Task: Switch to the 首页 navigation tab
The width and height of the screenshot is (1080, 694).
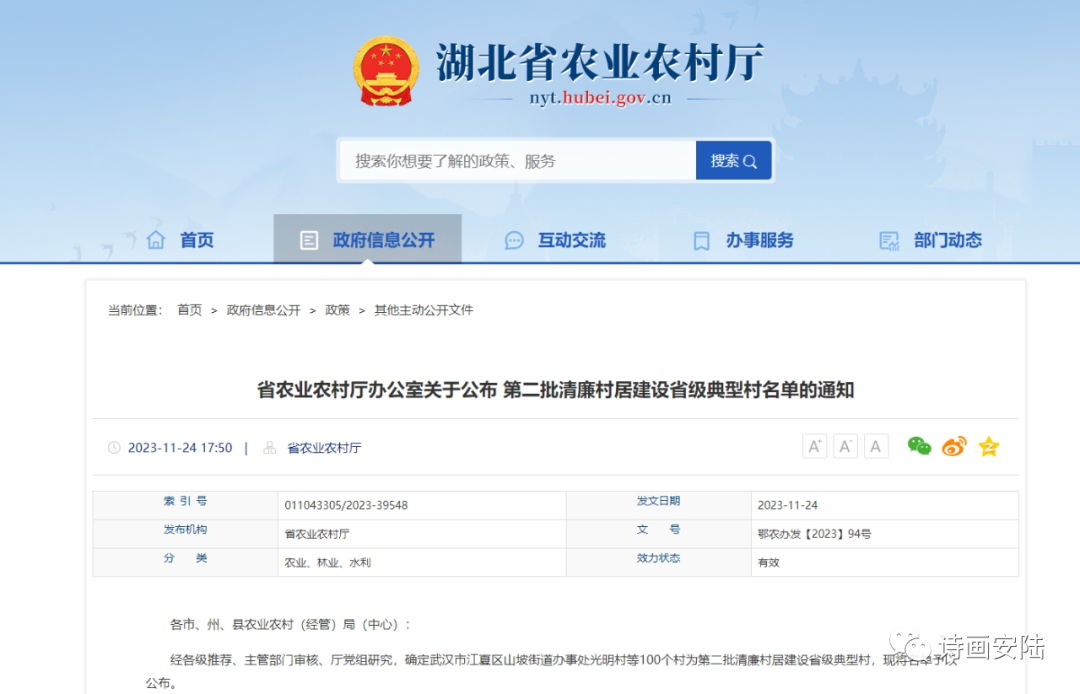Action: [x=196, y=239]
